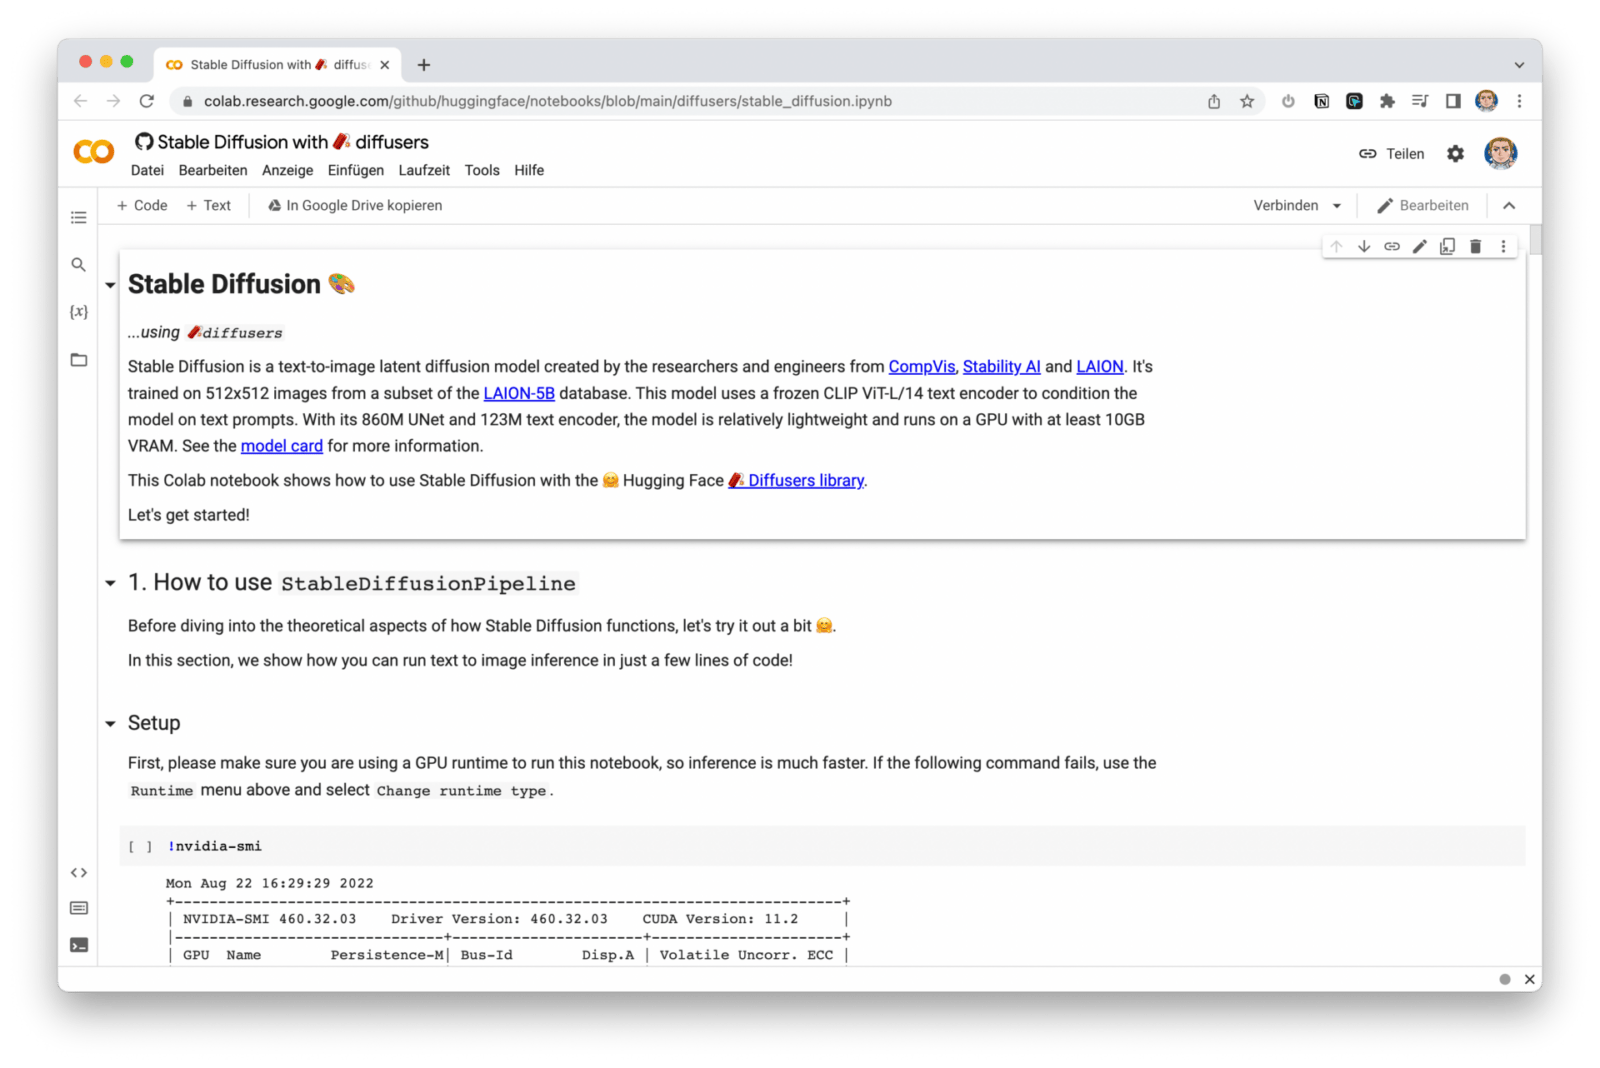Collapse the How to use StableDiffusionPipeline section
Image resolution: width=1600 pixels, height=1068 pixels.
pos(110,583)
